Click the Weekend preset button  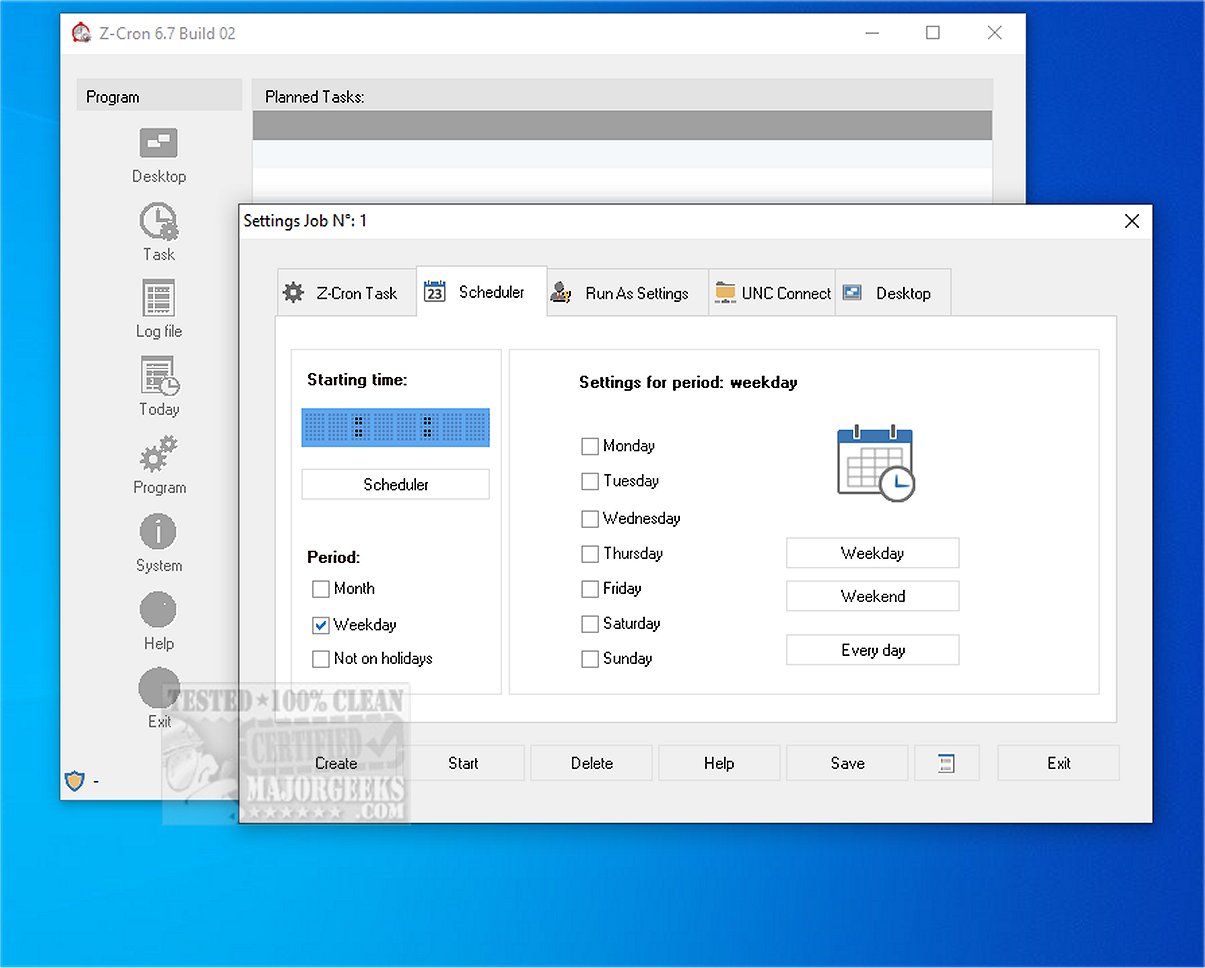[x=873, y=596]
